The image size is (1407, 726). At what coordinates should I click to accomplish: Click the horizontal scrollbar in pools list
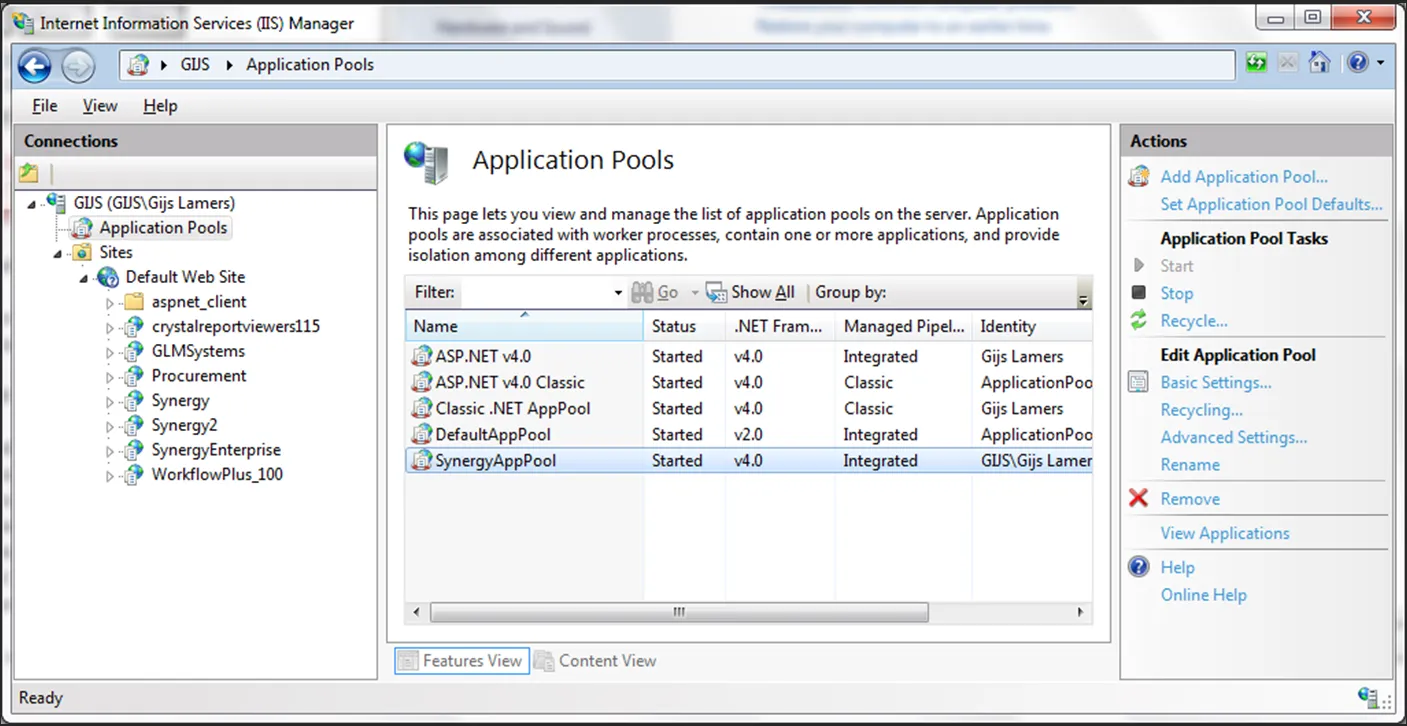[678, 612]
